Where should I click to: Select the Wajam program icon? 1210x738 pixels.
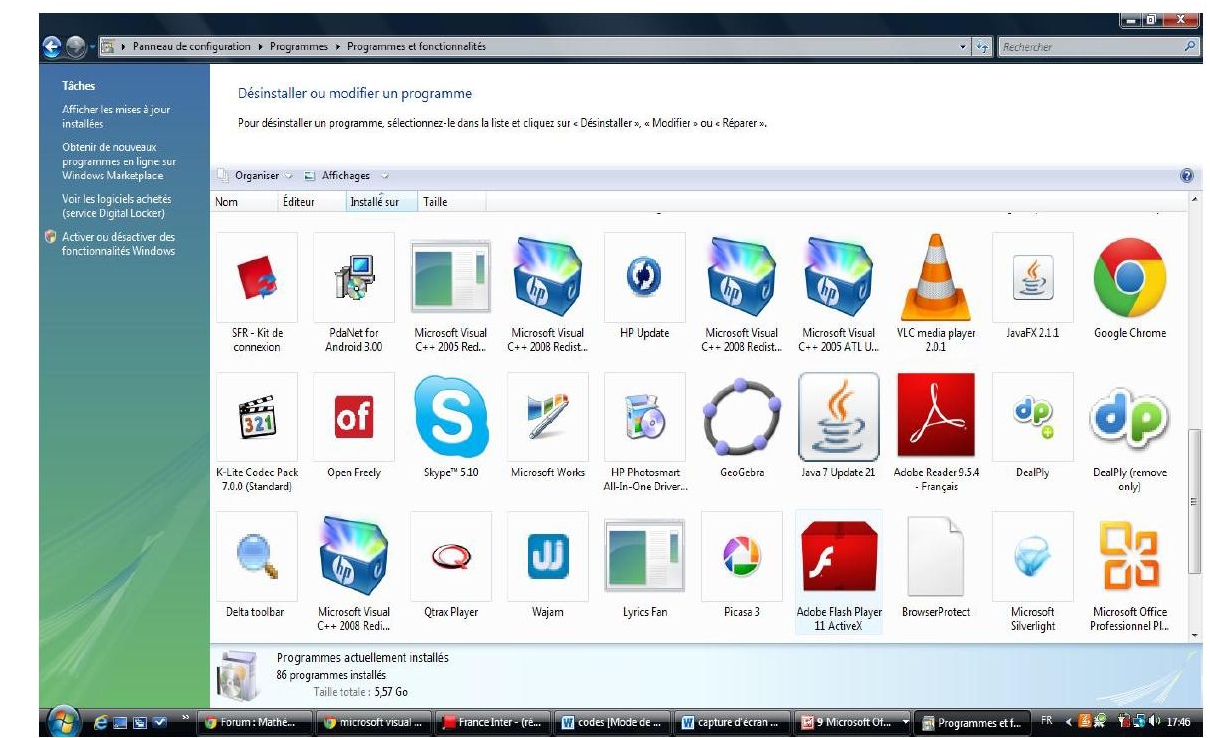pos(548,554)
